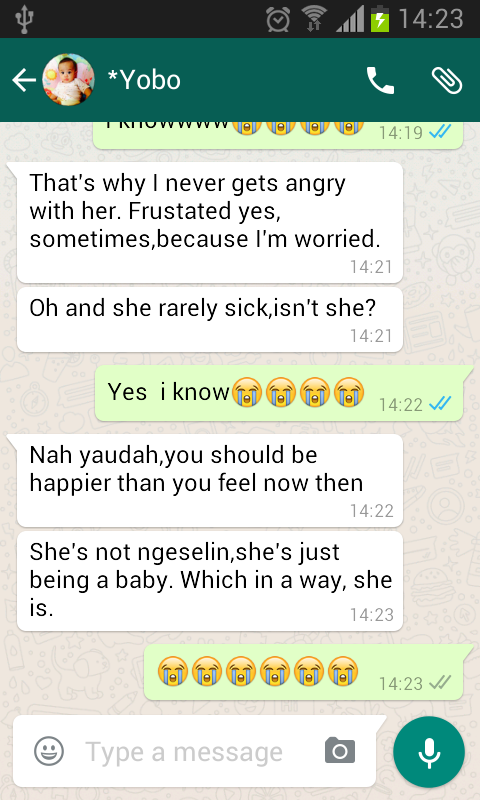Tap the battery charging icon
Screen dimensions: 480x800
[380, 19]
